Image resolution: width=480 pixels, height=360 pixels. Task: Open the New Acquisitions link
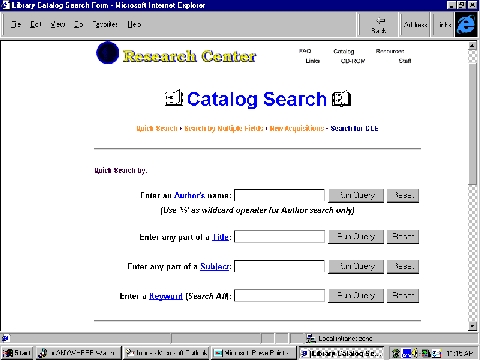click(x=297, y=128)
